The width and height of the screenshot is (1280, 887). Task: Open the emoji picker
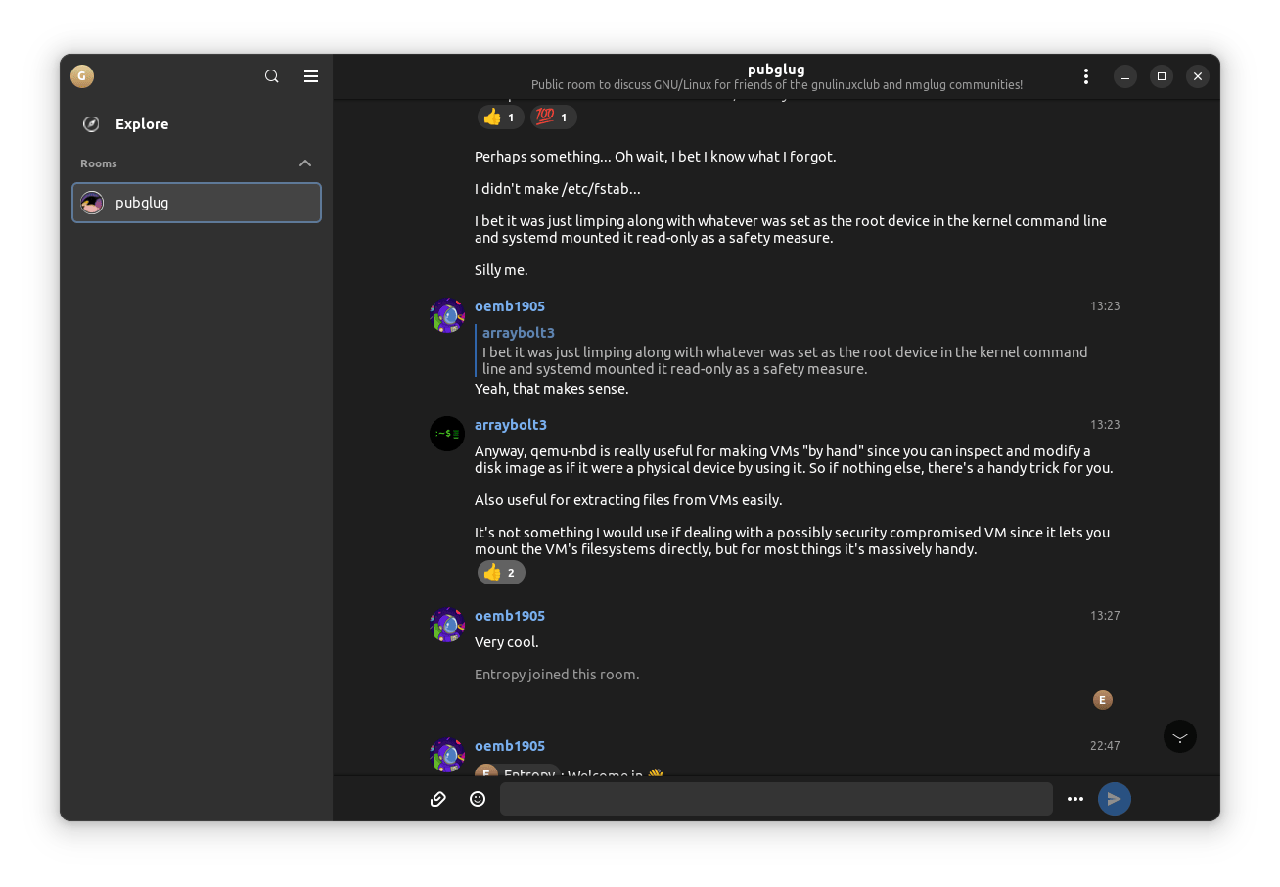click(477, 799)
